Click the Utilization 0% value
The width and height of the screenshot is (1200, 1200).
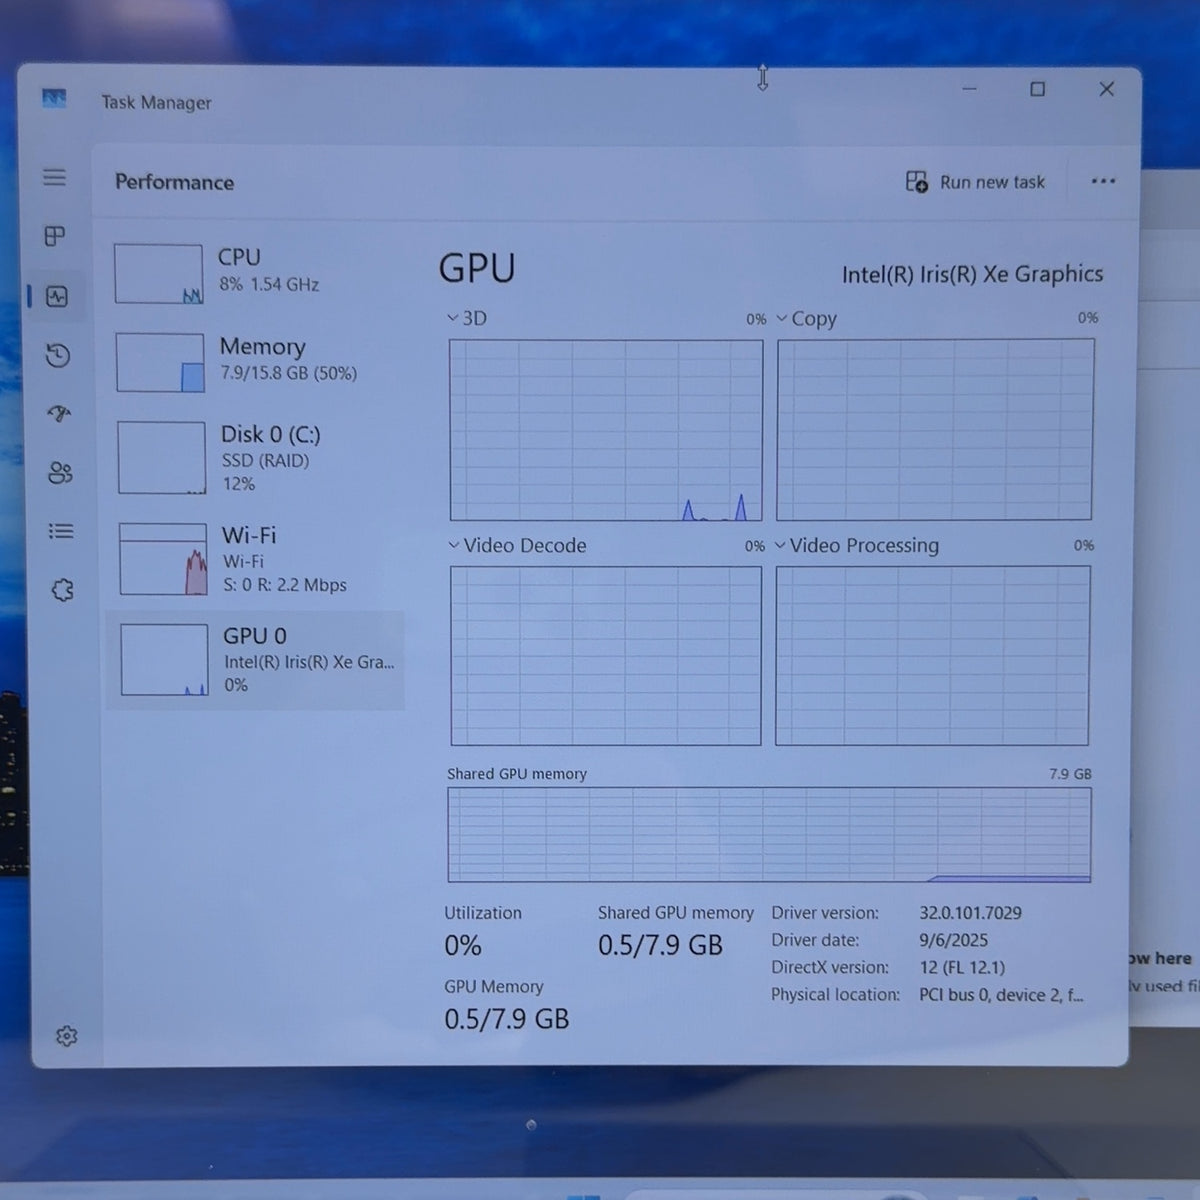coord(463,945)
